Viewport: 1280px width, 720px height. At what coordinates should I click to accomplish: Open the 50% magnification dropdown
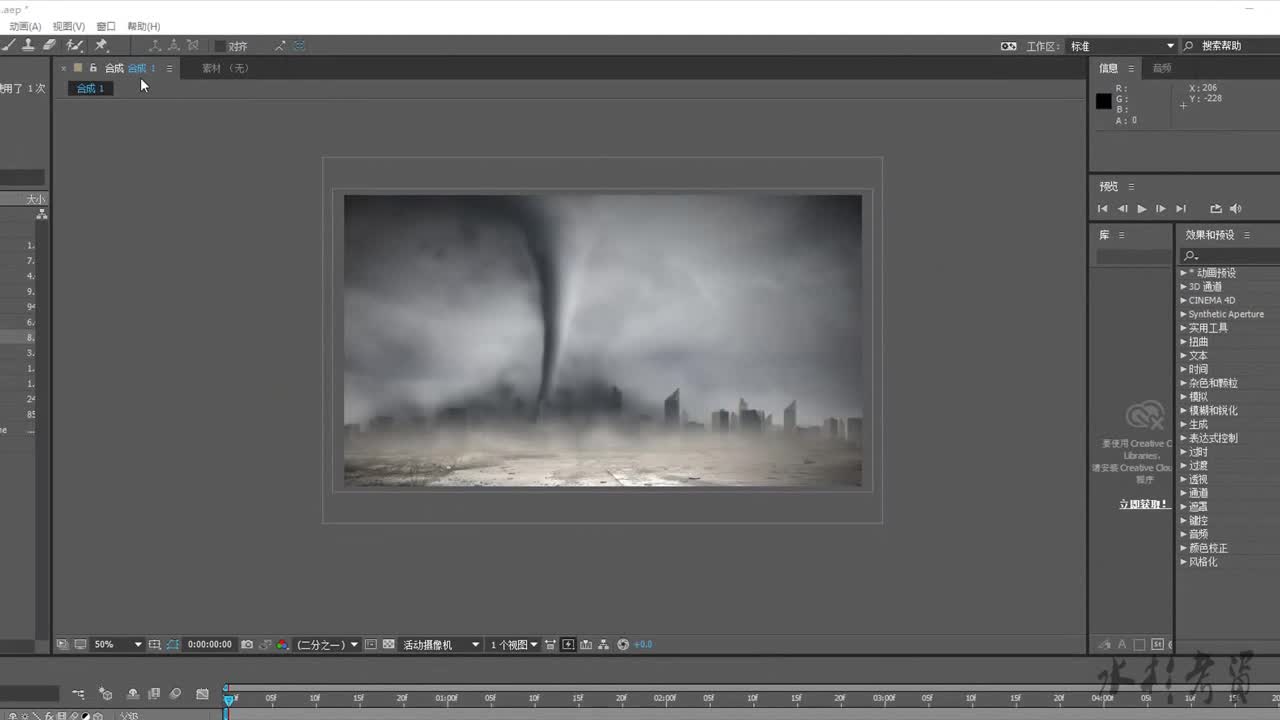point(118,645)
